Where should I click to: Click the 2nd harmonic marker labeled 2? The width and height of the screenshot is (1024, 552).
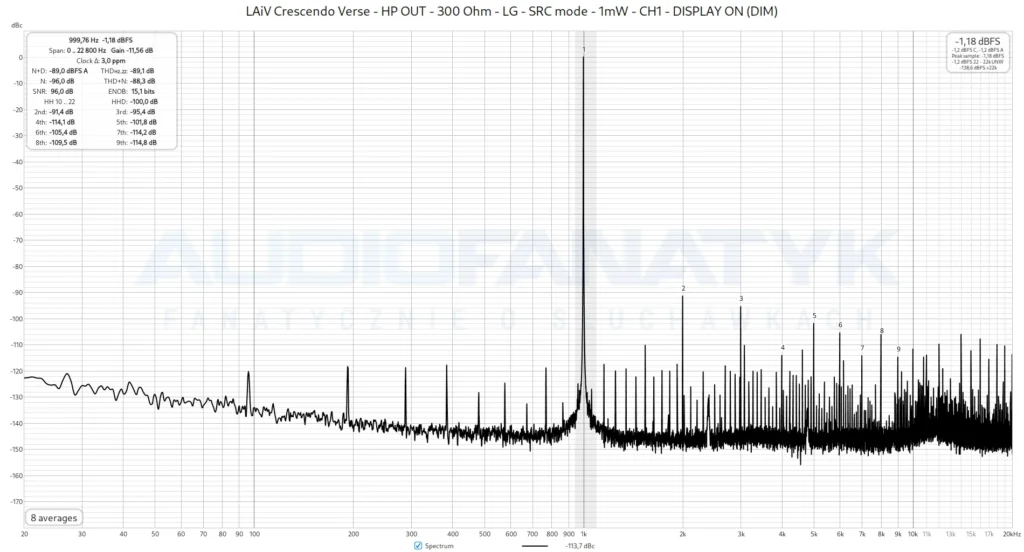click(683, 288)
